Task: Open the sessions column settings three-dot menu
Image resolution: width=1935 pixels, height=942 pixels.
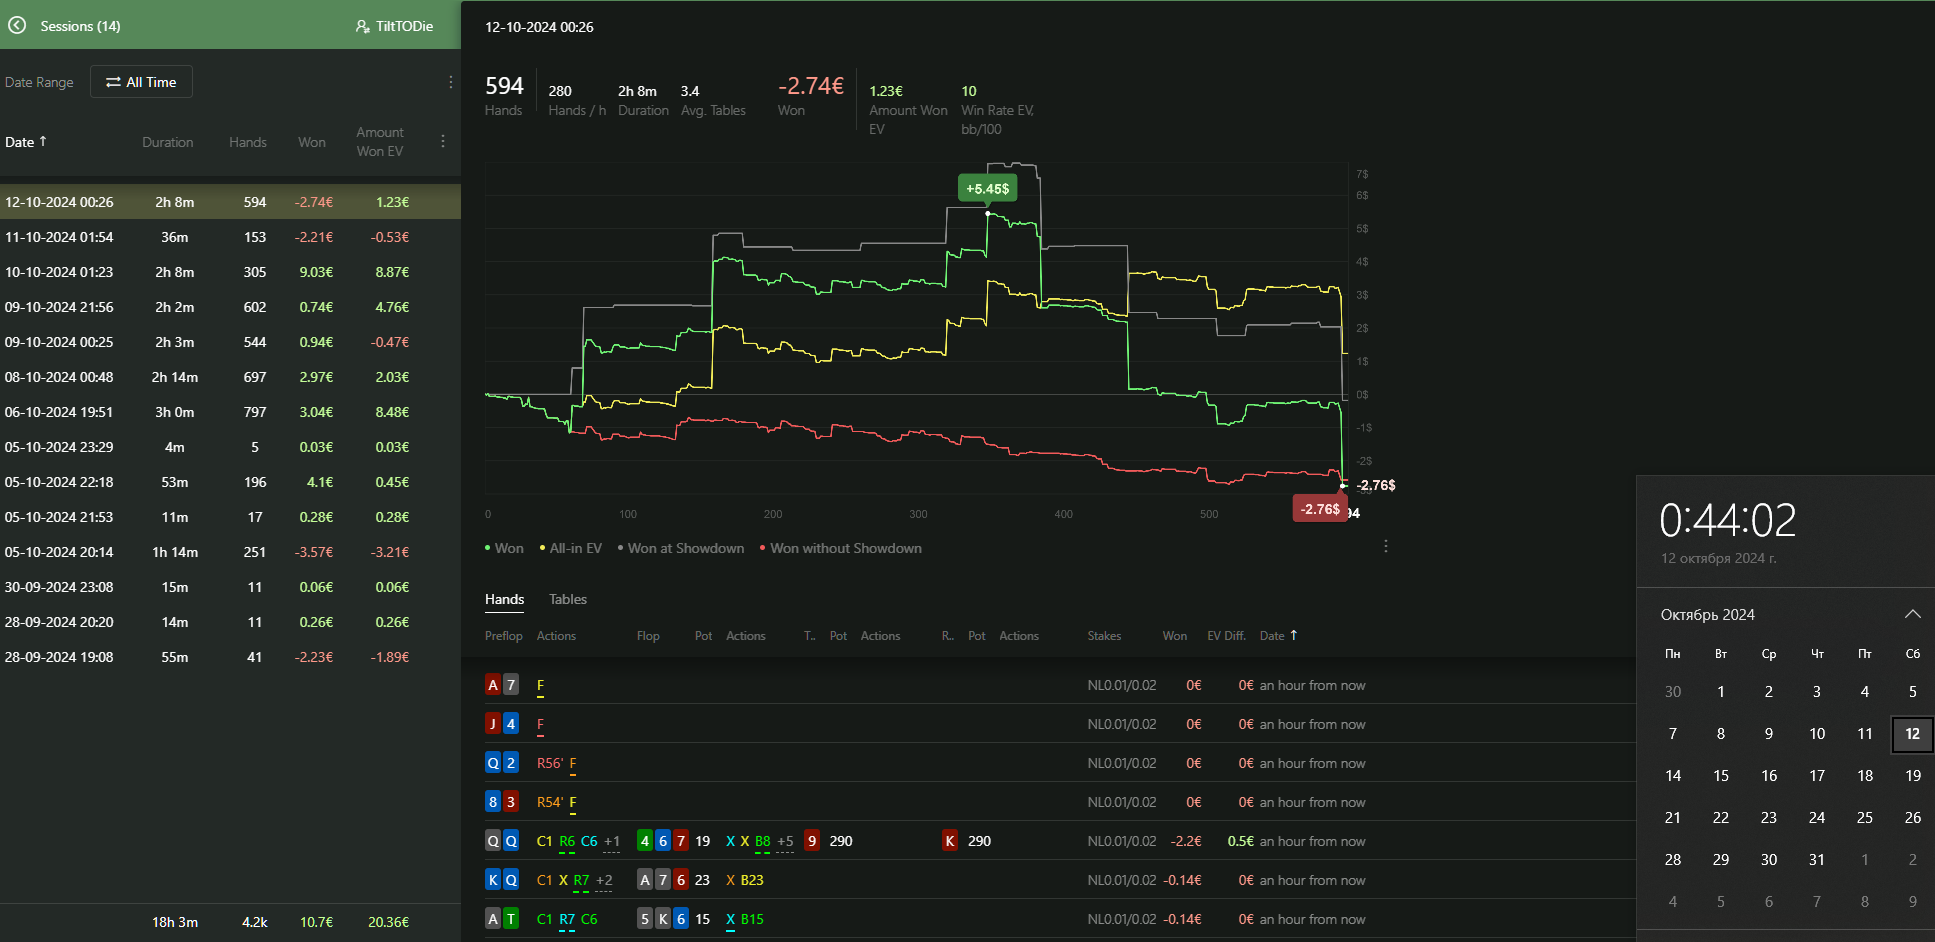Action: (443, 142)
